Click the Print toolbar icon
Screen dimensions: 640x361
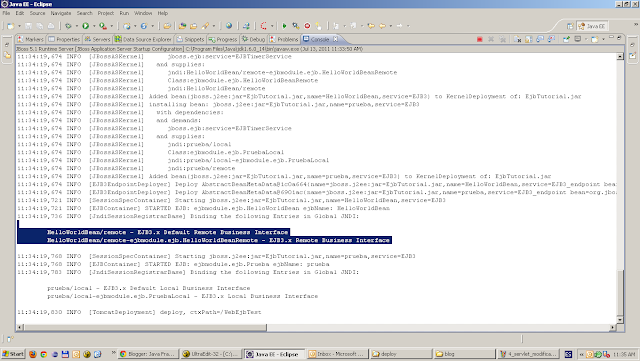(x=51, y=26)
